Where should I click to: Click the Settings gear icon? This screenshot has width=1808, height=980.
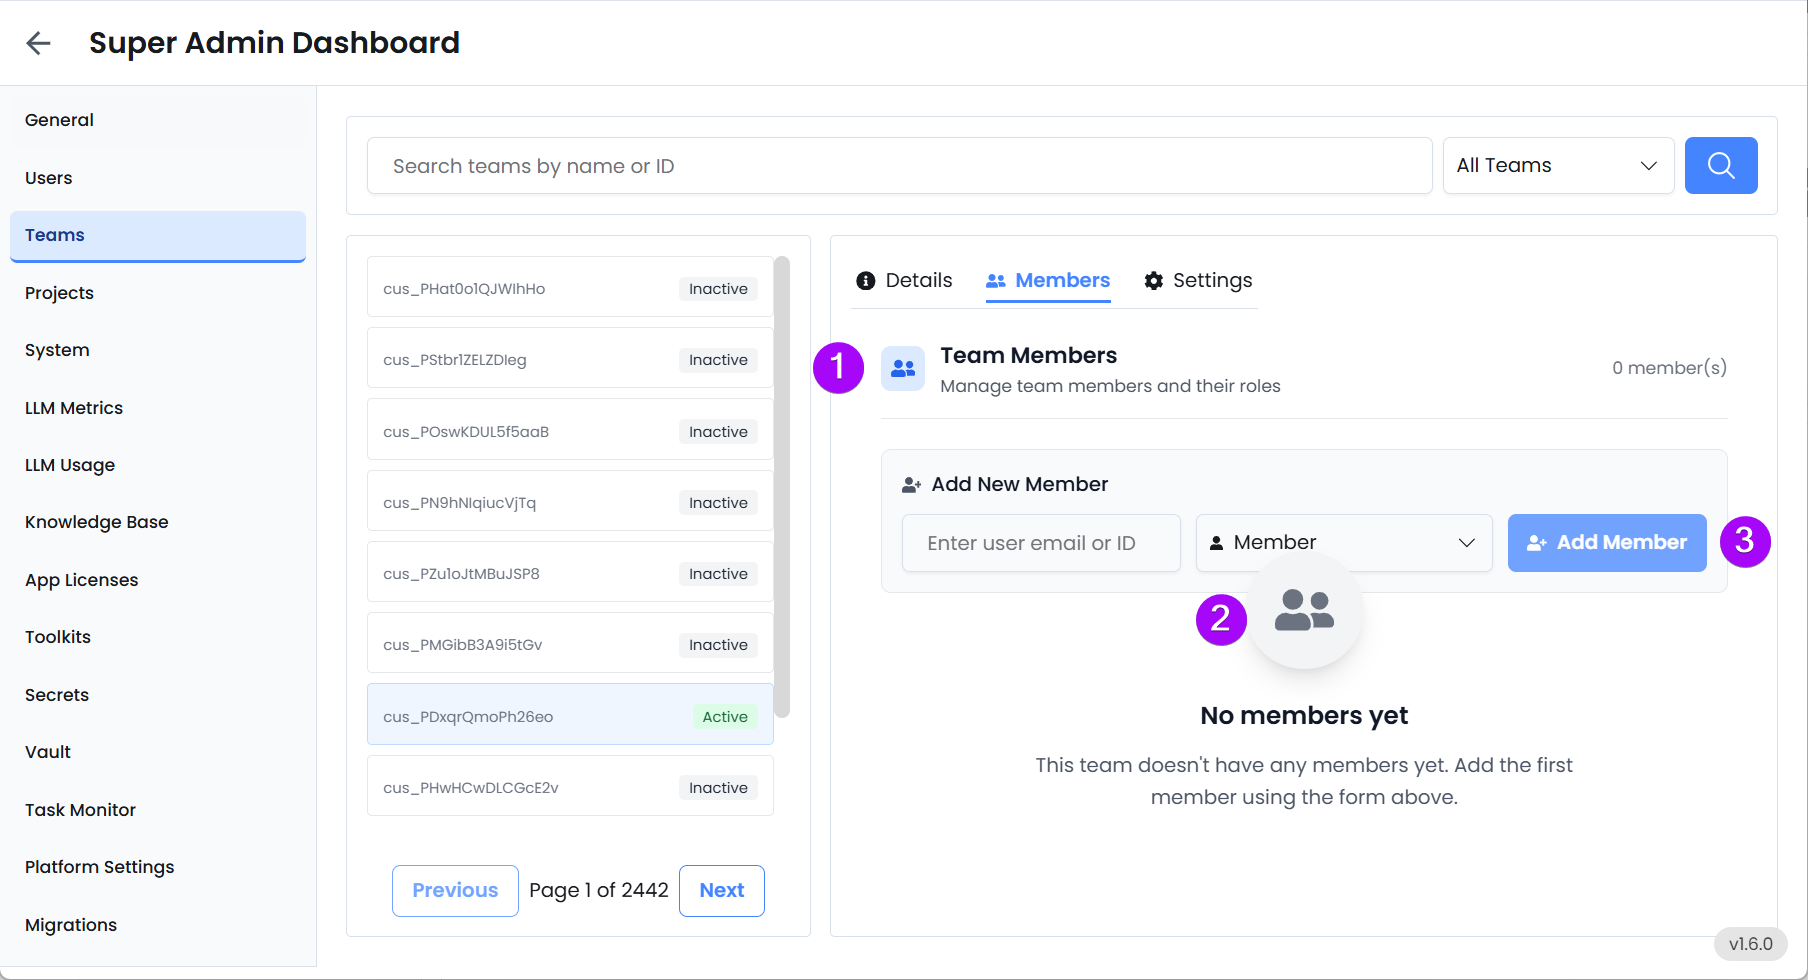coord(1154,281)
